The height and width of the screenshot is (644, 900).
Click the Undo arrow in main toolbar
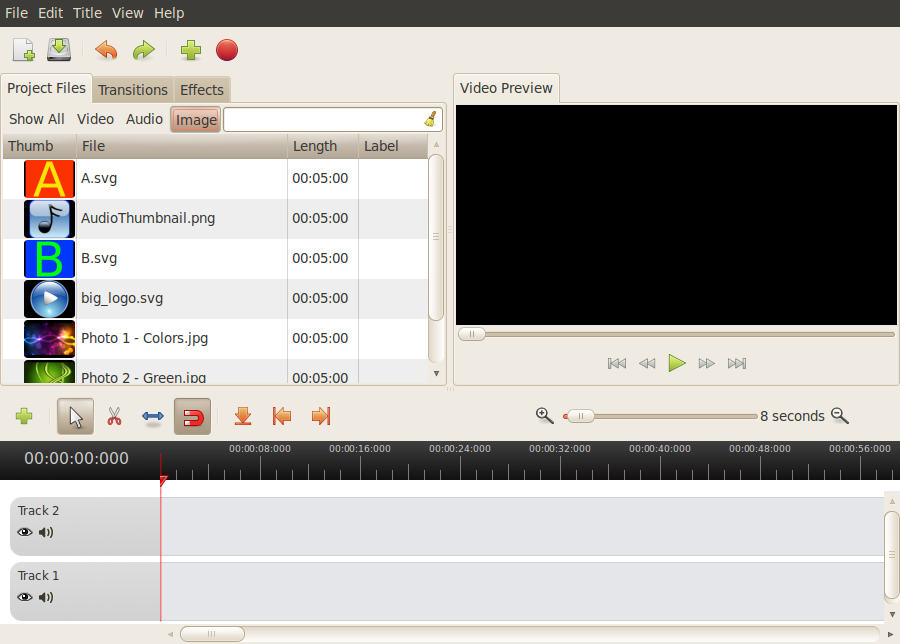(x=106, y=50)
